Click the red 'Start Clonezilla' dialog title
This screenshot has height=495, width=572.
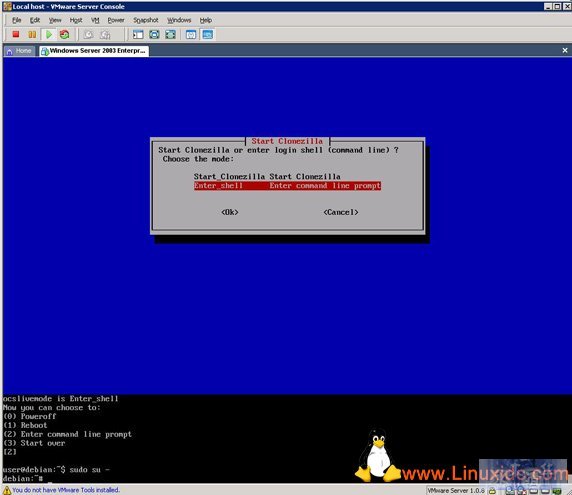point(287,141)
